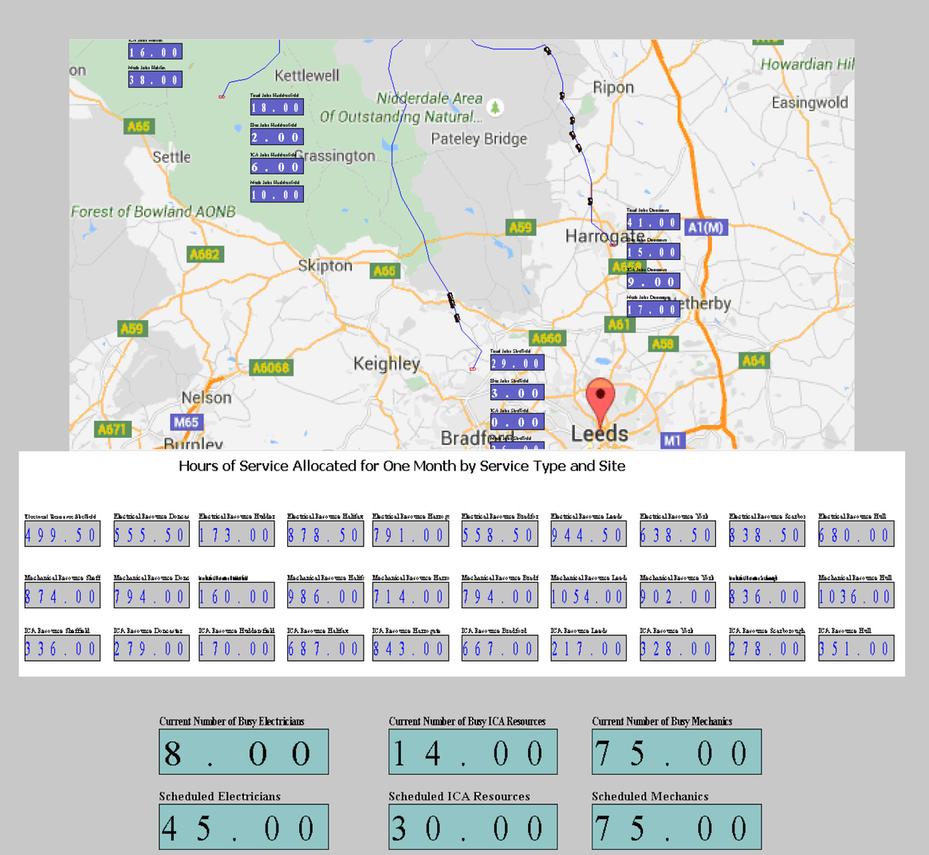This screenshot has width=929, height=855.
Task: Click the Ripon town label on map
Action: 613,88
